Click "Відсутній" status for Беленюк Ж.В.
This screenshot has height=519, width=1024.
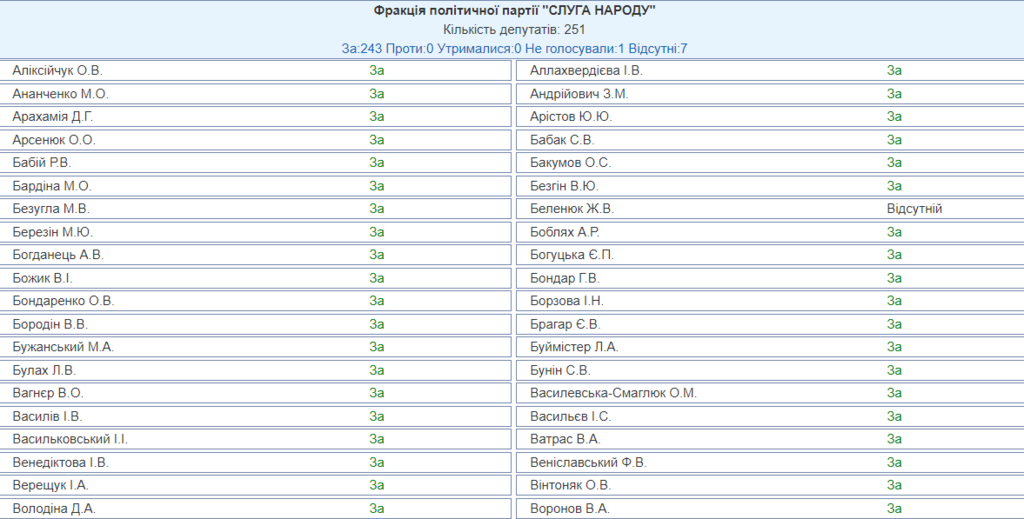pyautogui.click(x=914, y=209)
